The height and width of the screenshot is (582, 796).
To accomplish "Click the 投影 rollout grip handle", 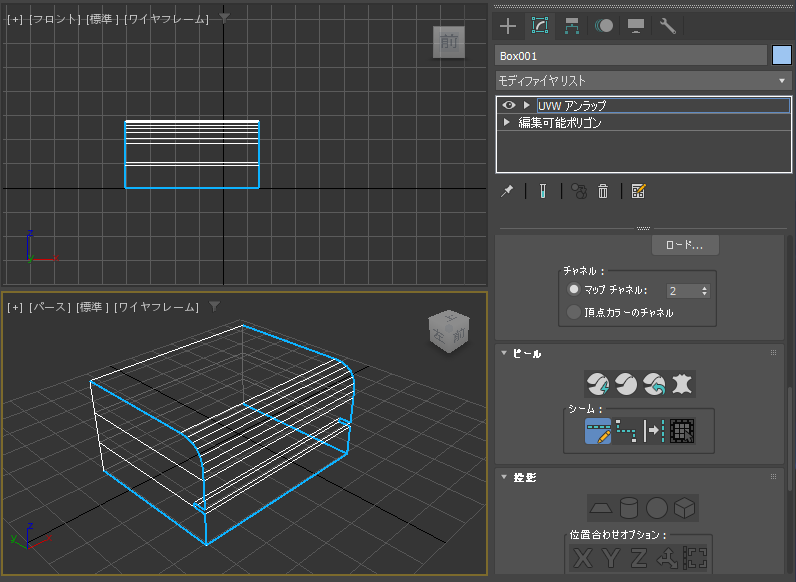I will [x=773, y=476].
